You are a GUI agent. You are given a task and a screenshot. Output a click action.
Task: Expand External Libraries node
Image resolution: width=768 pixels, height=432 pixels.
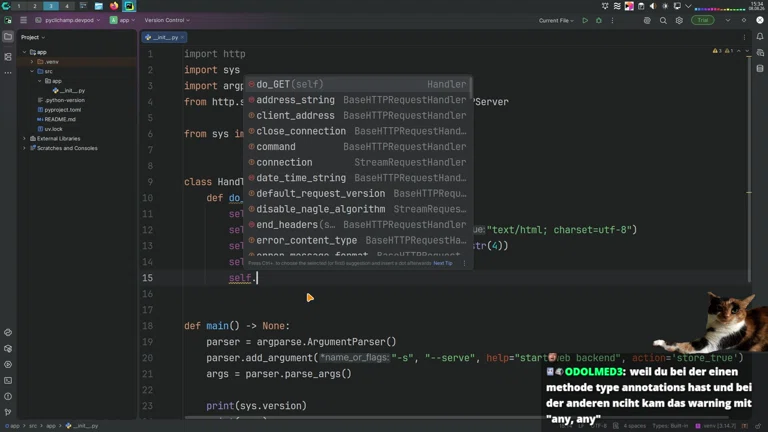[24, 139]
